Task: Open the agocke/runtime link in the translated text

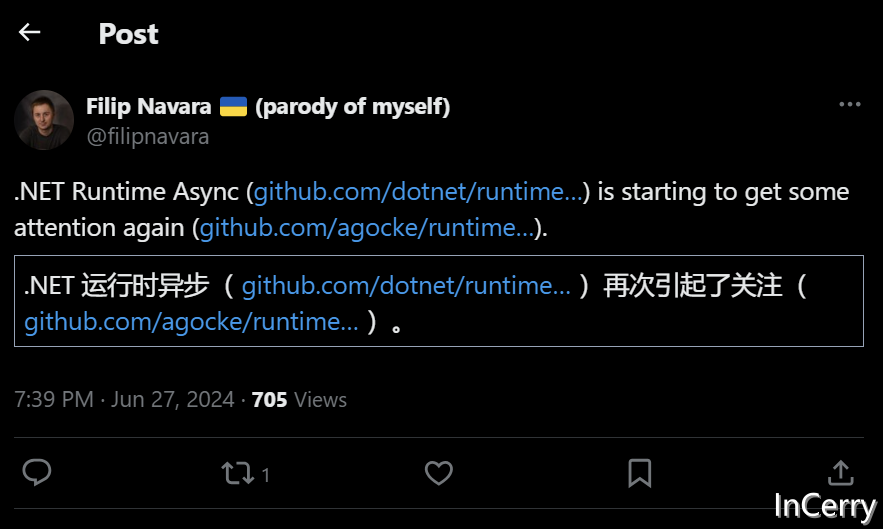Action: 191,322
